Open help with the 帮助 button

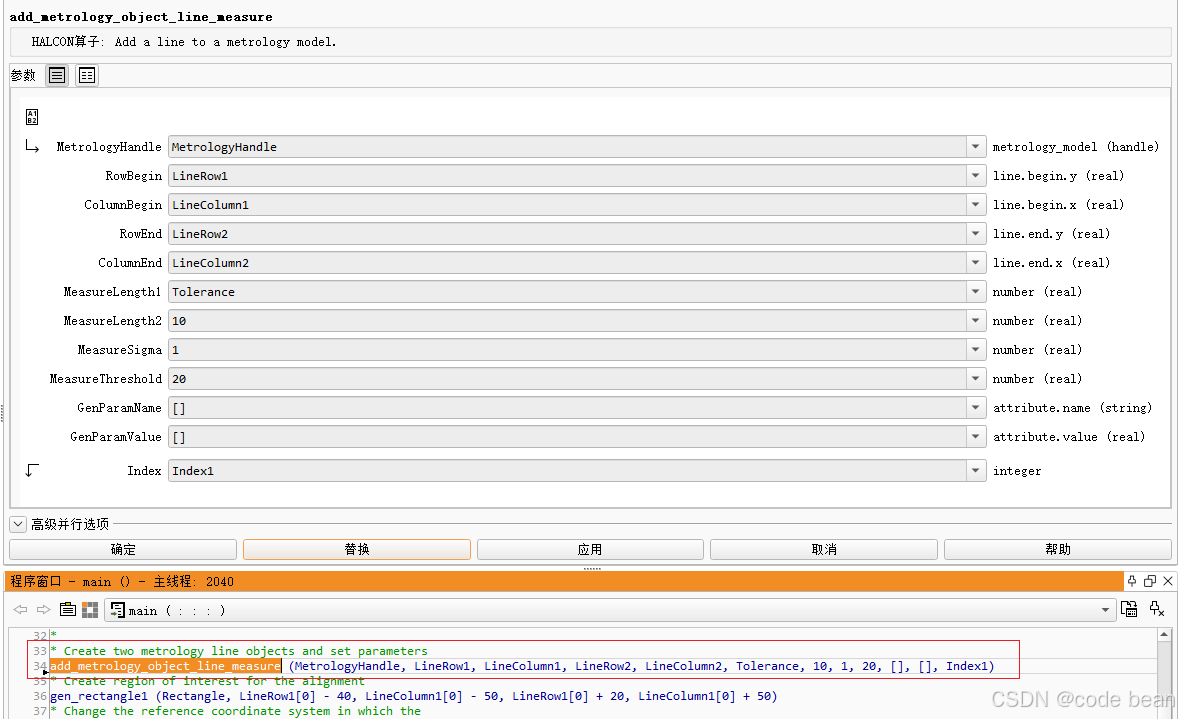click(x=1058, y=548)
